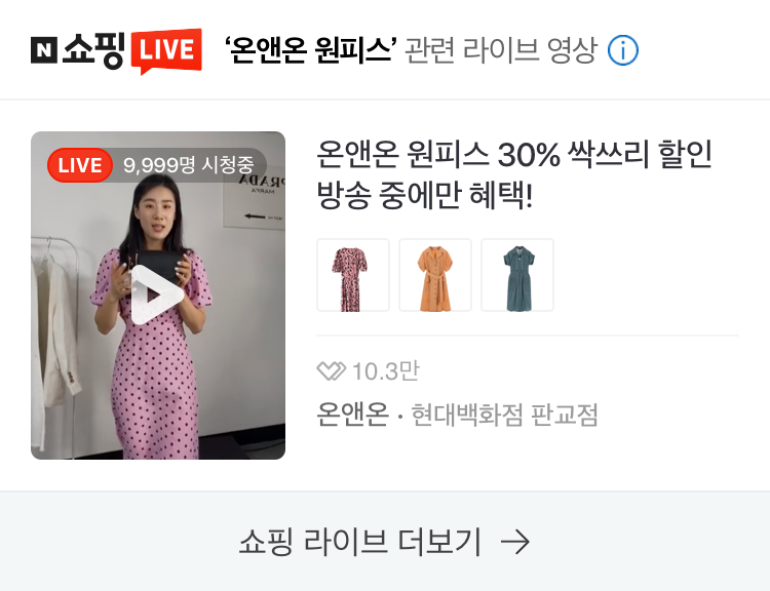The height and width of the screenshot is (591, 770).
Task: Click the arrow next to 쇼핑 라이브 더보기
Action: tap(515, 542)
